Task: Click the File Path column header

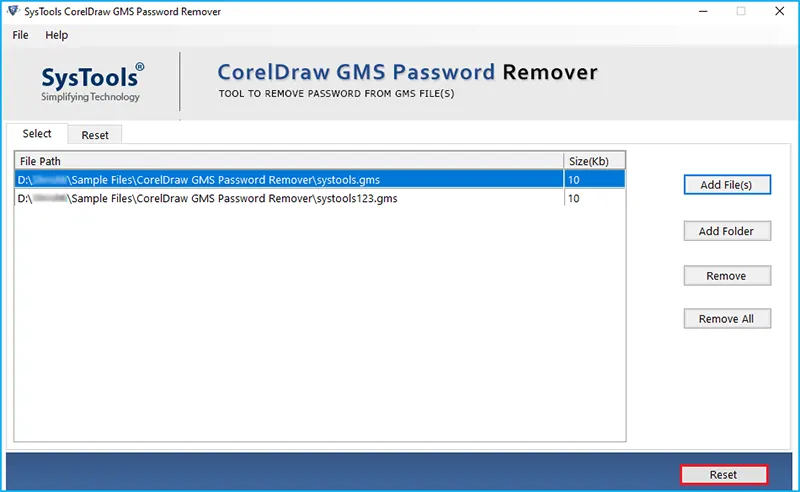Action: (289, 161)
